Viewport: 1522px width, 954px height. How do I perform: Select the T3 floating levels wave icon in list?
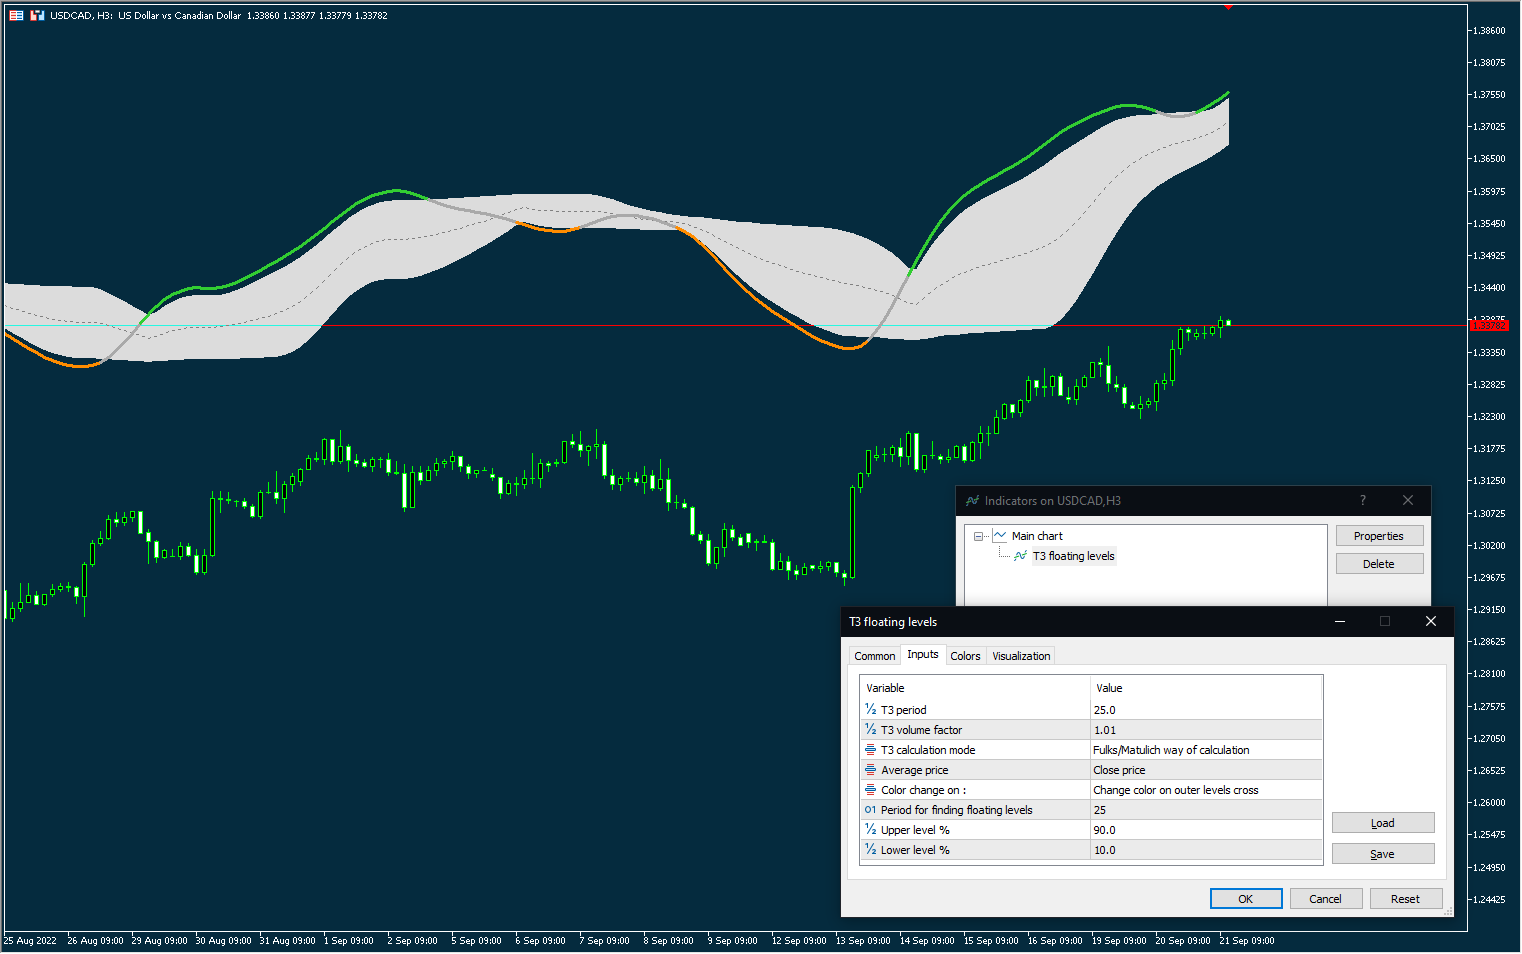[1019, 556]
